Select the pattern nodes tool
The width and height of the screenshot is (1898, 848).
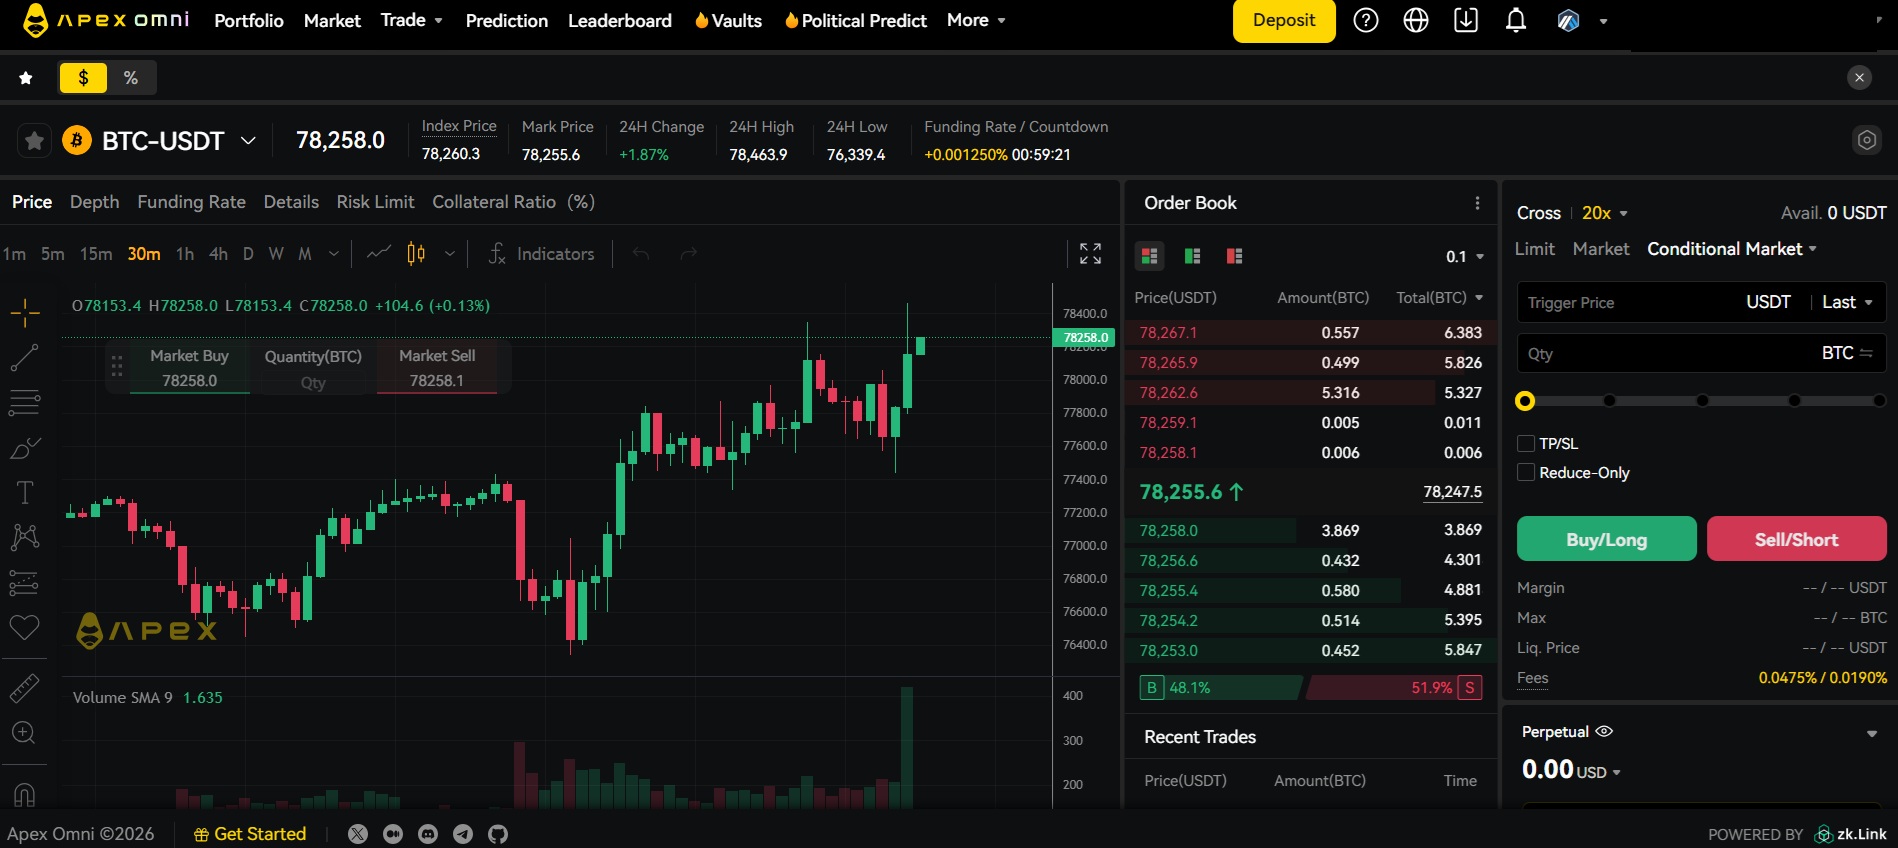pyautogui.click(x=25, y=537)
